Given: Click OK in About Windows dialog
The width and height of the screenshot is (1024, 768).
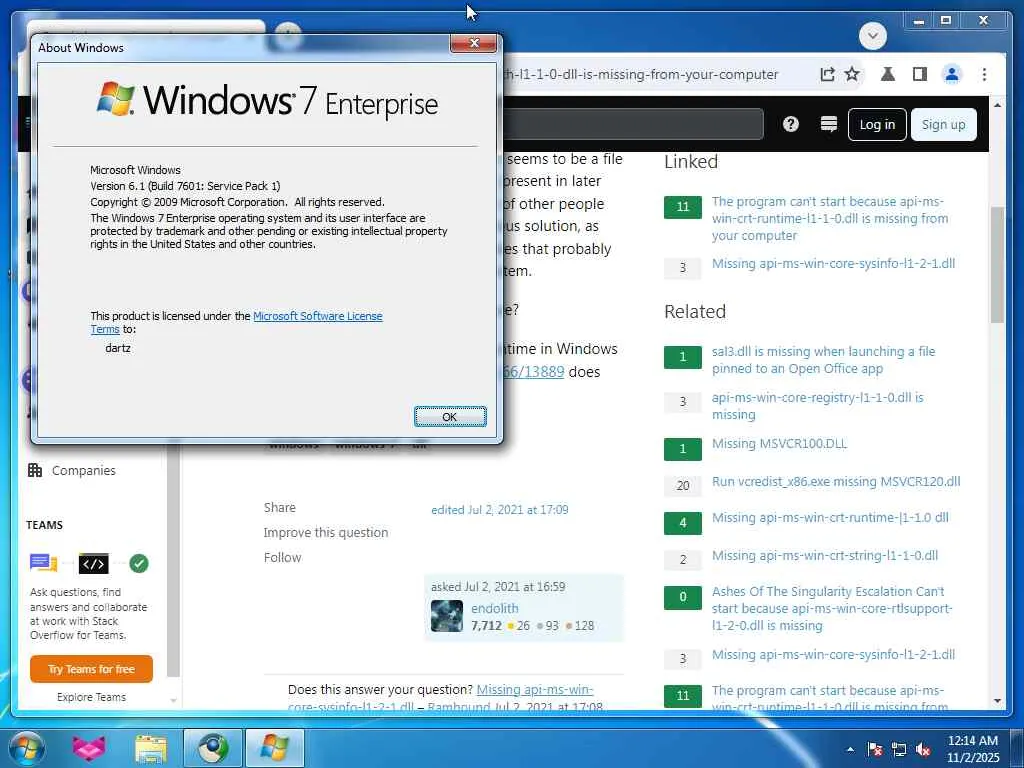Looking at the screenshot, I should point(450,417).
